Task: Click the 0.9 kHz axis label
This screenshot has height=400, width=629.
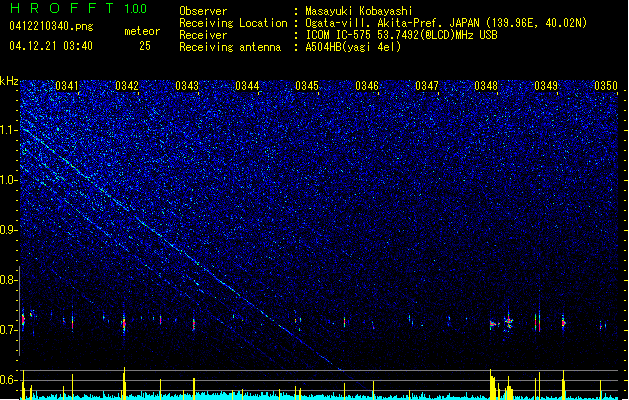Action: tap(9, 230)
